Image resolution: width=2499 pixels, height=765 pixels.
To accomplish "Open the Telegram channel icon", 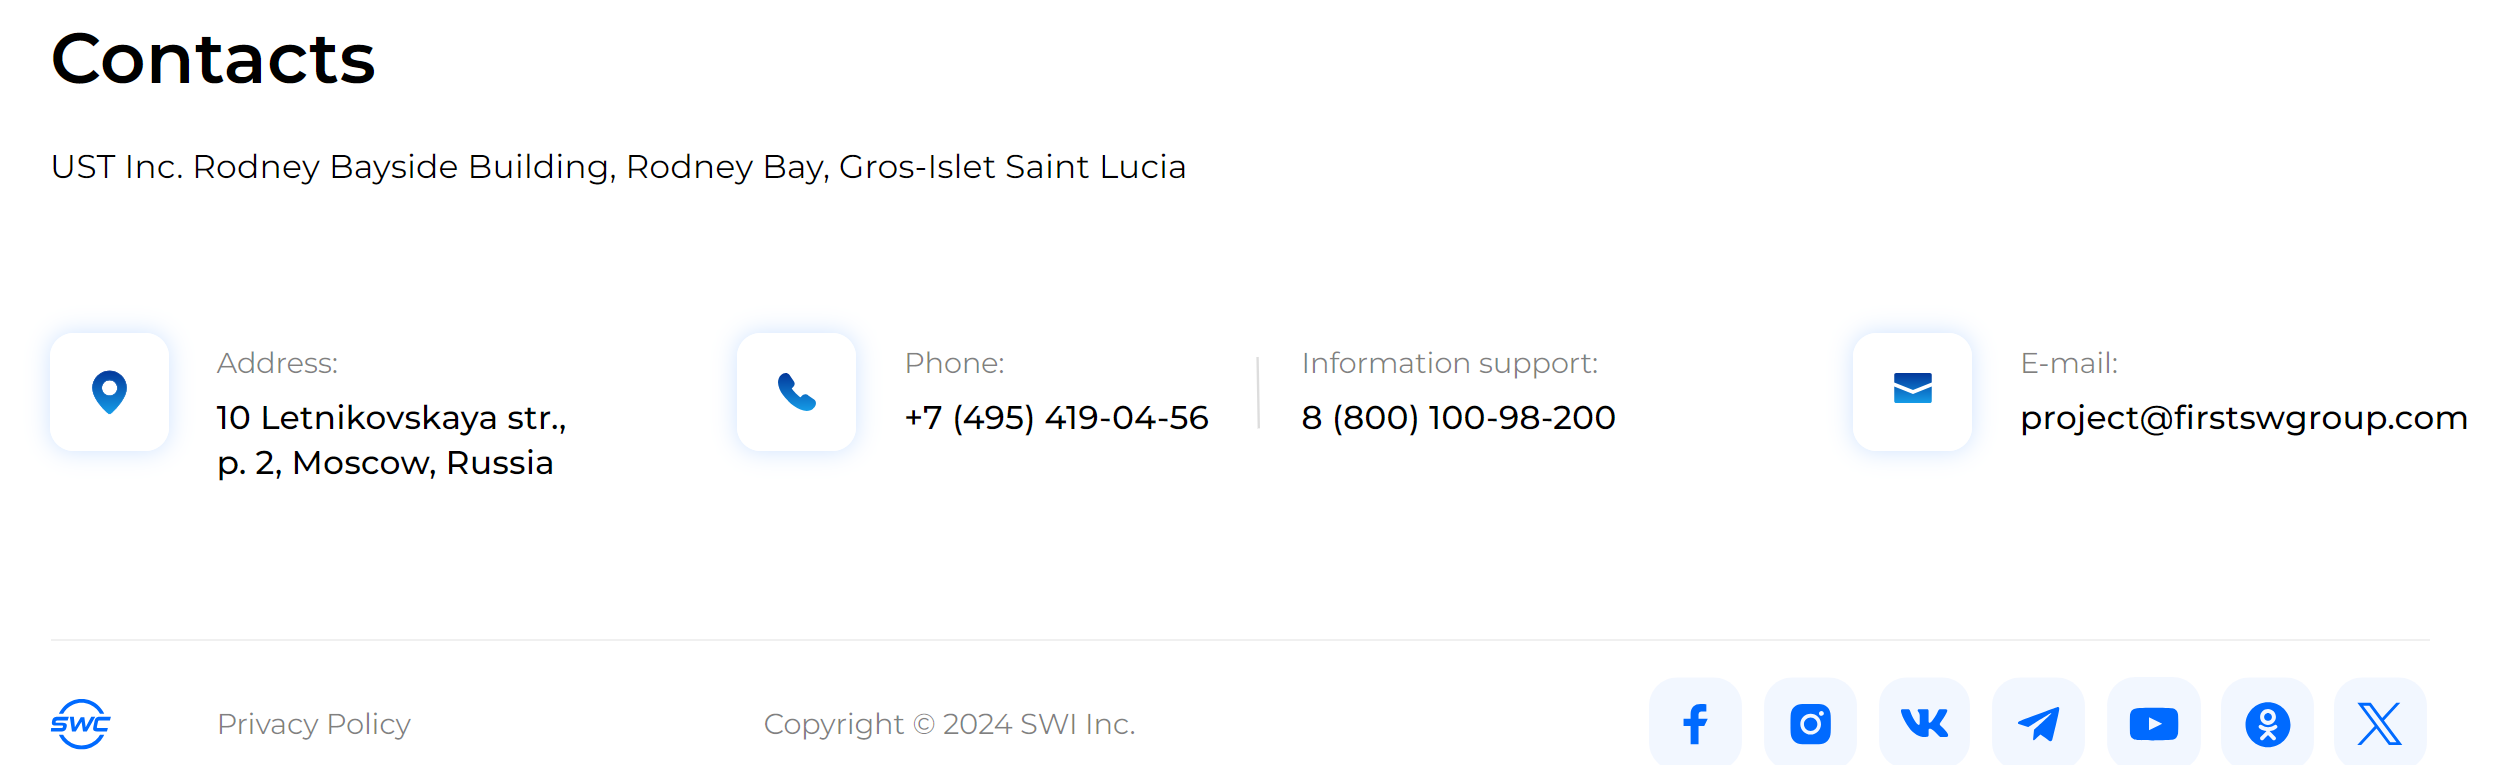I will coord(2038,723).
